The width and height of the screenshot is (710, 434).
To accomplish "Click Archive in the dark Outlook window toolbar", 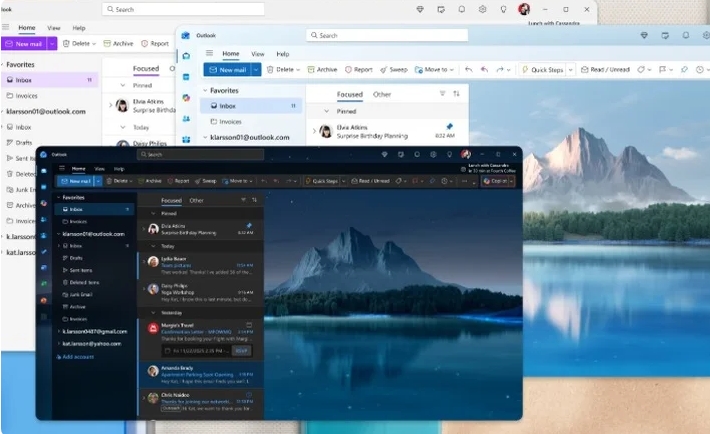I will pyautogui.click(x=150, y=181).
